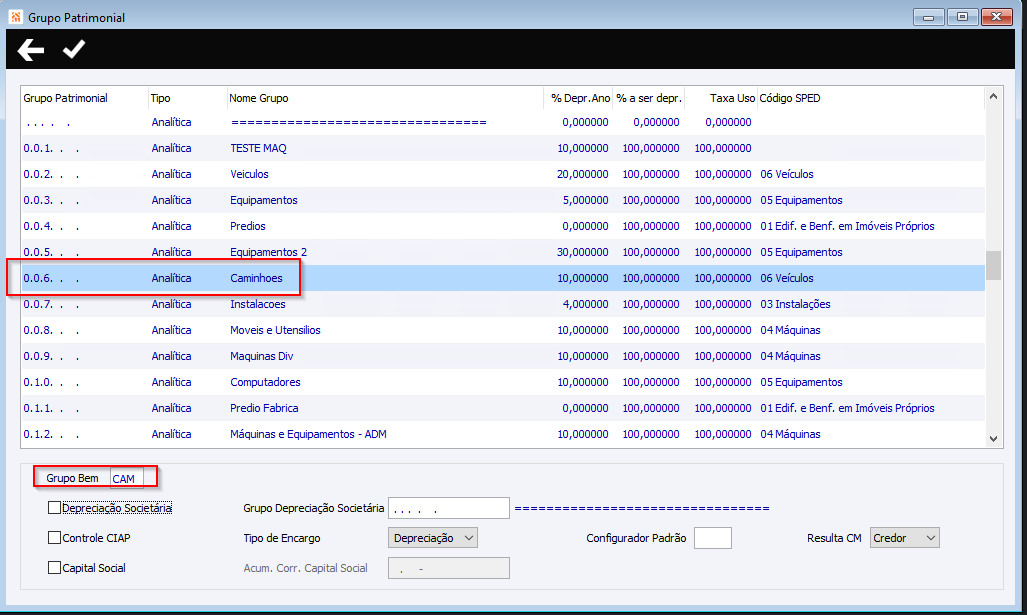
Task: Select the Equipamentos 2 row
Action: (x=503, y=252)
